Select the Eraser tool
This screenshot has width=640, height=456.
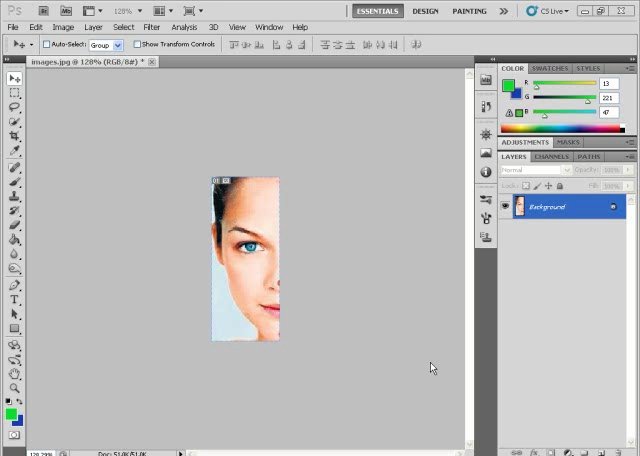14,225
